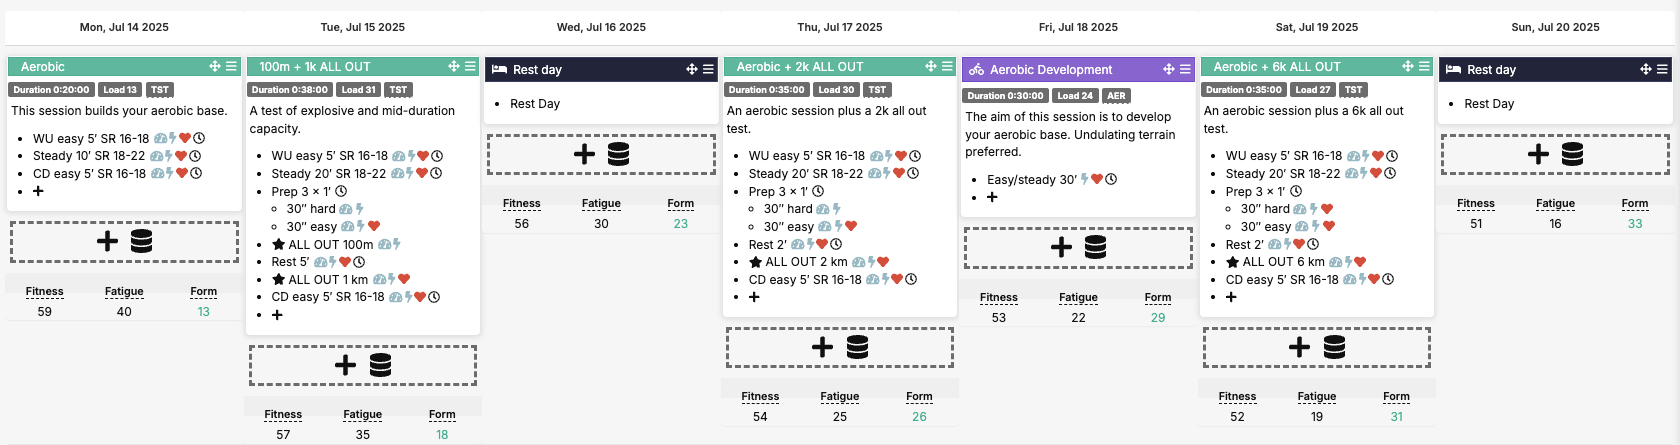
Task: Click the Load 27 badge on Saturday's card
Action: pyautogui.click(x=1313, y=89)
